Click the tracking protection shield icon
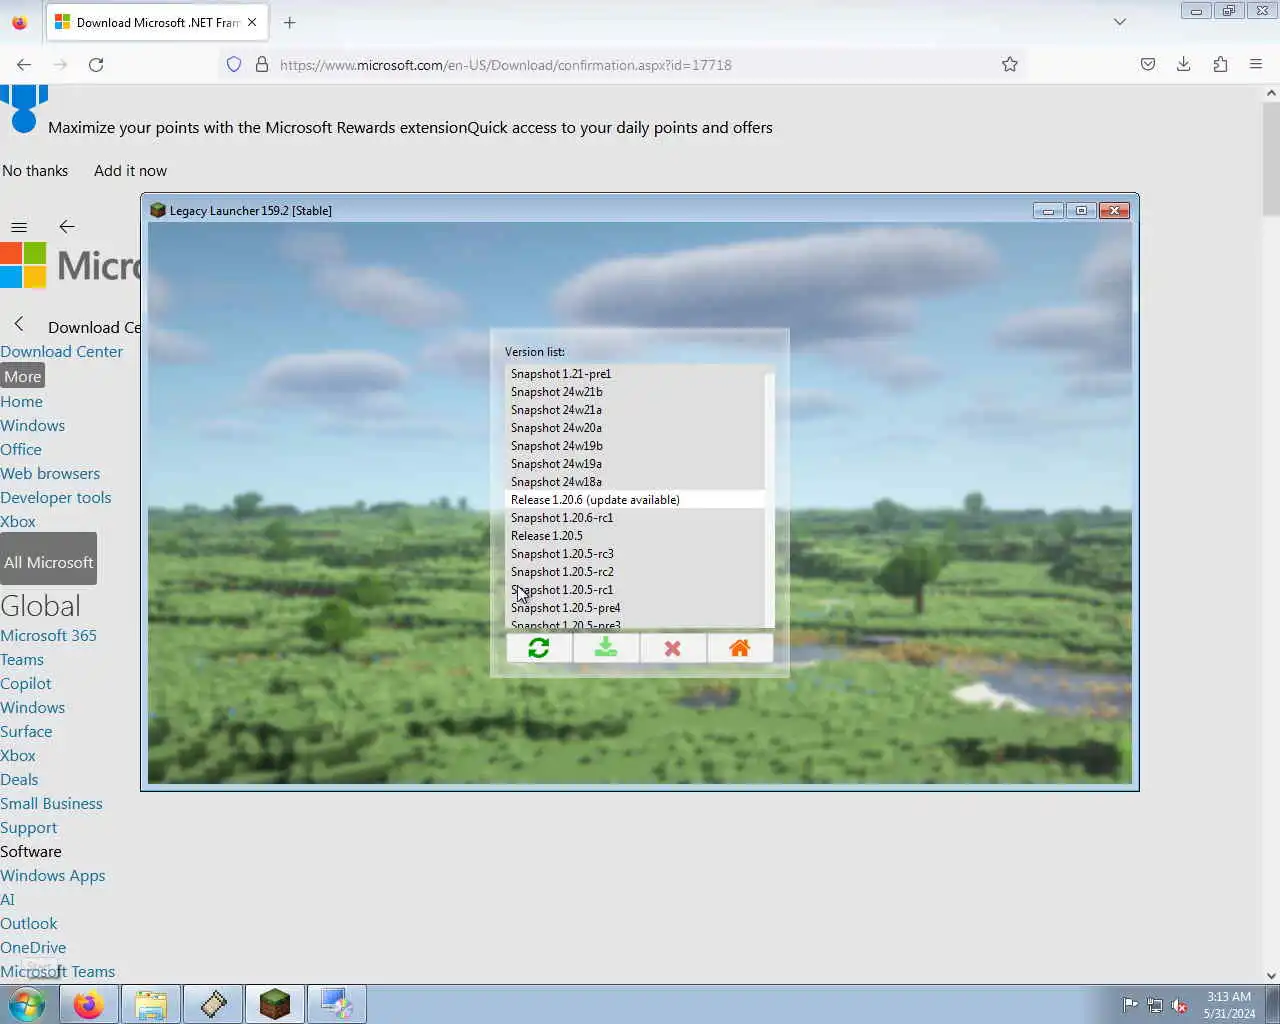The height and width of the screenshot is (1024, 1280). (234, 64)
